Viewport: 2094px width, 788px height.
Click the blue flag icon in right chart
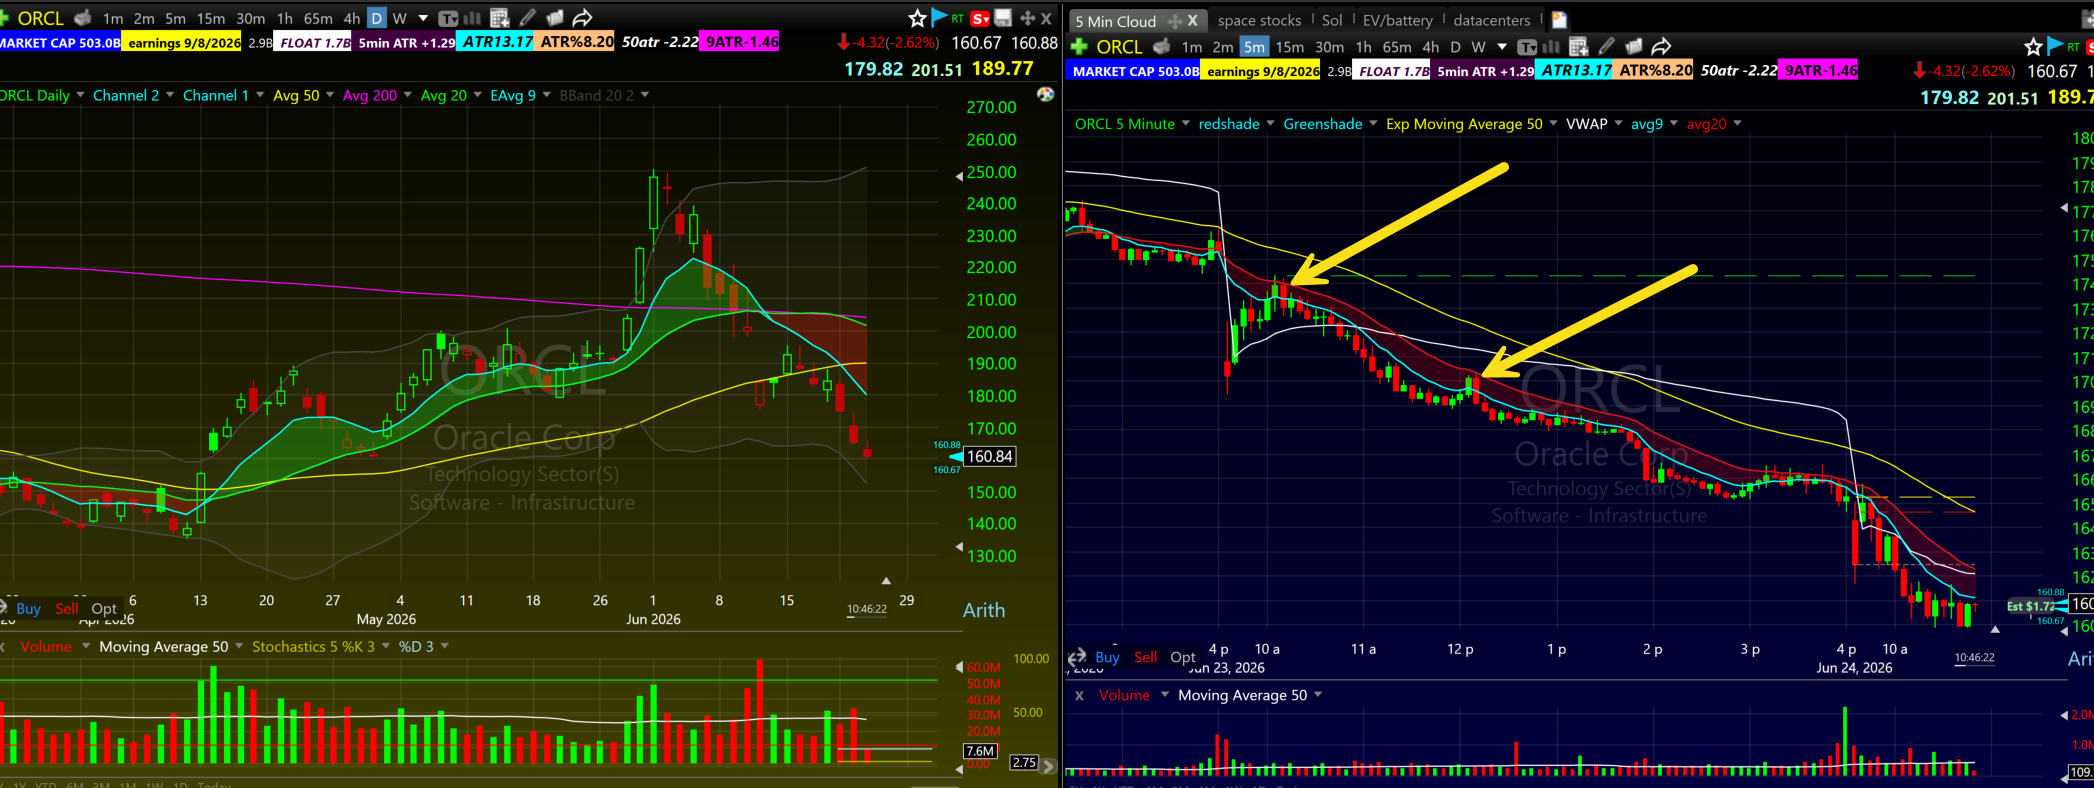pos(2056,46)
